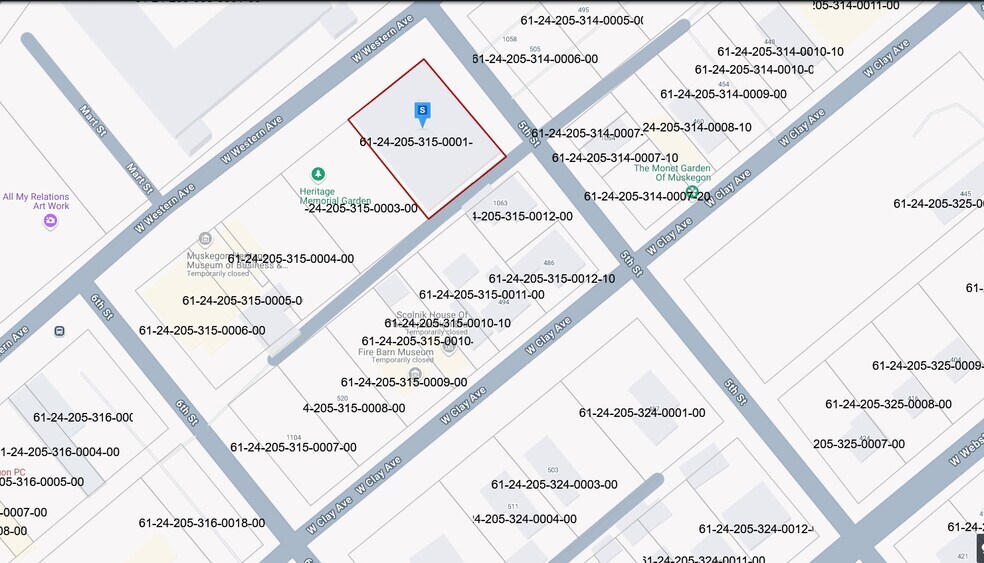984x563 pixels.
Task: Click the bus stop icon near 6th St
Action: [x=60, y=331]
